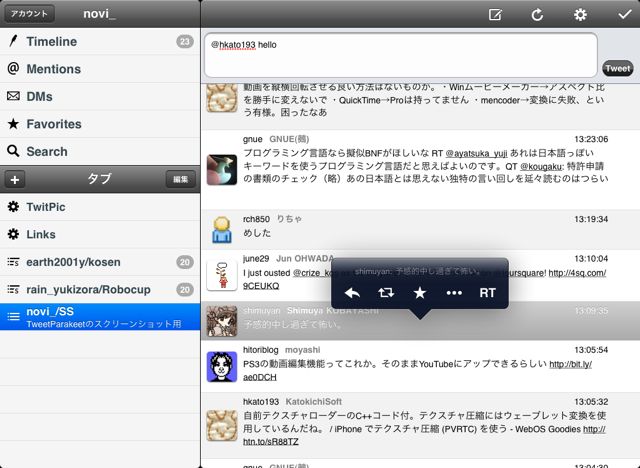
Task: Open settings gear in top toolbar
Action: click(580, 15)
